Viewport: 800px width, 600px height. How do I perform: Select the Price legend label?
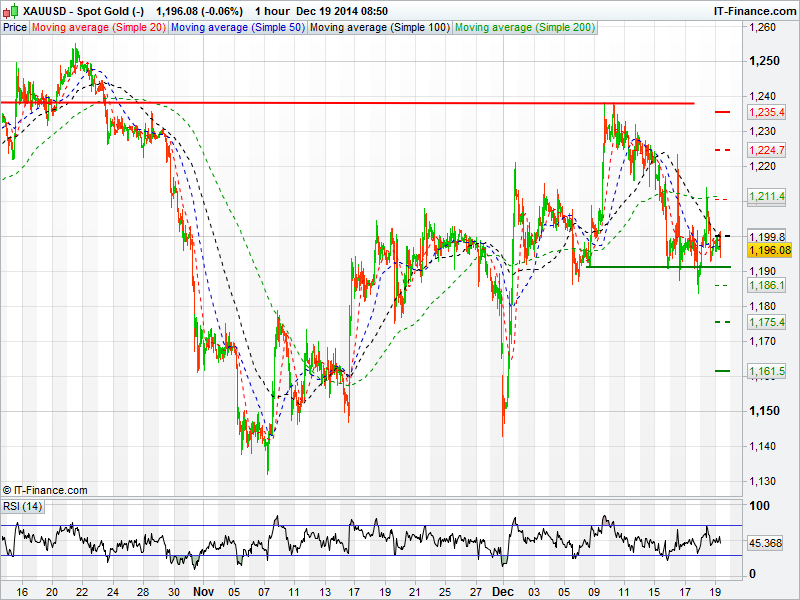click(15, 28)
